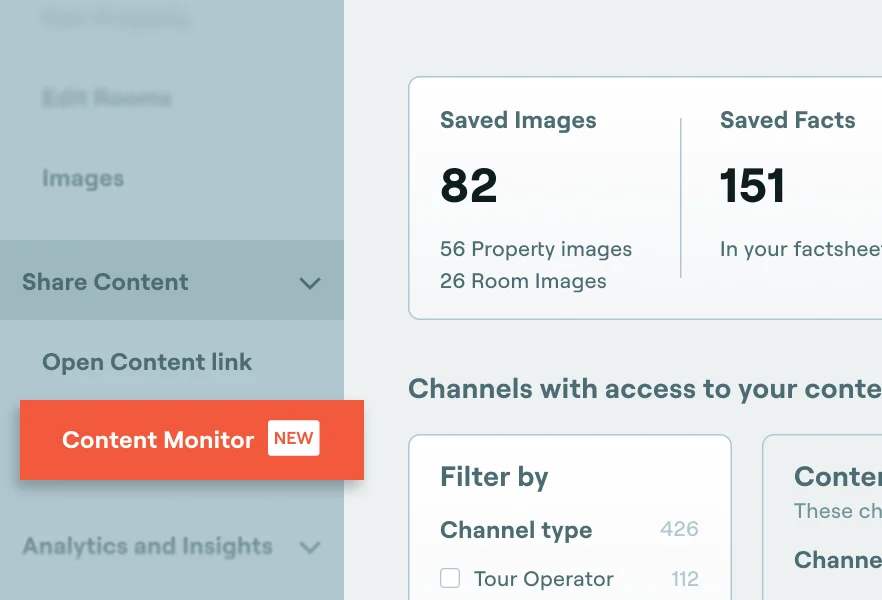This screenshot has height=600, width=882.
Task: Click the Channel type filter heading
Action: point(516,530)
